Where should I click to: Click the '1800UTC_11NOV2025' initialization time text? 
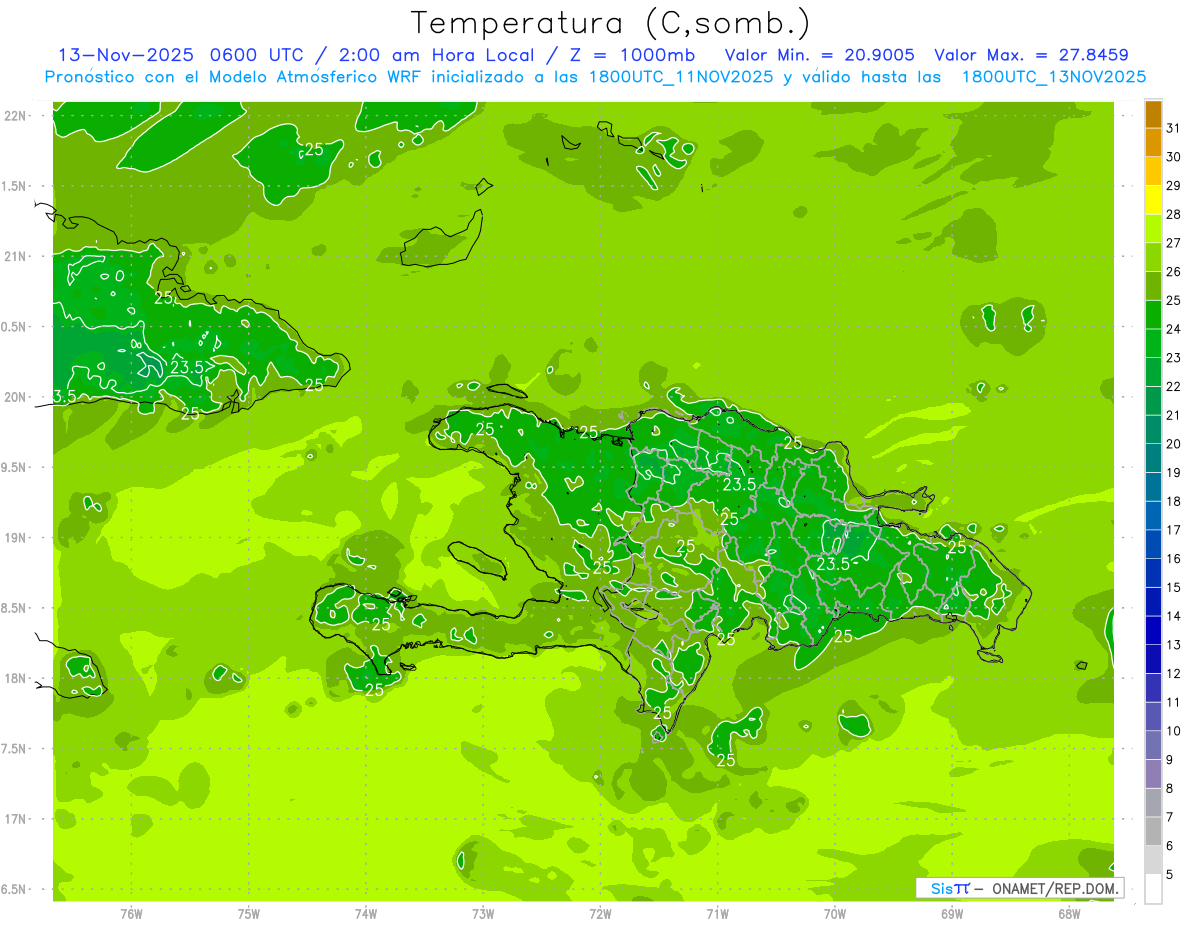684,77
